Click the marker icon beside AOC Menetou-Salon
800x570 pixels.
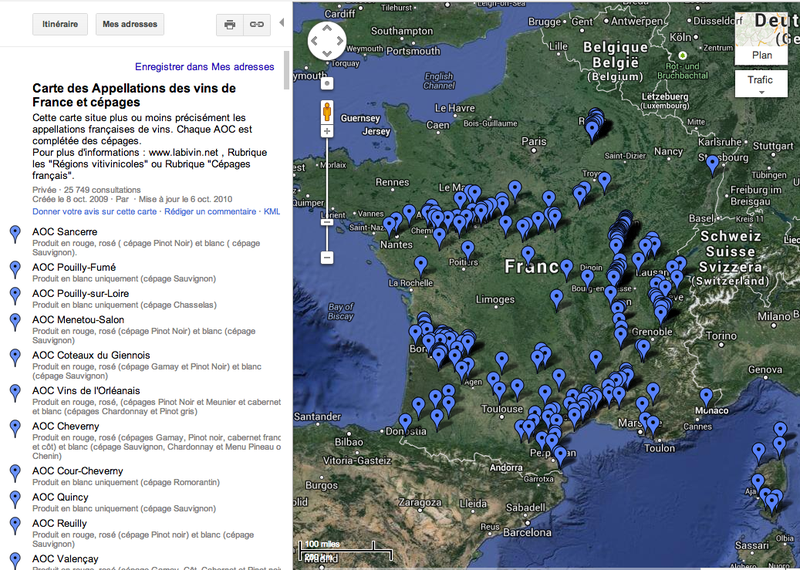coord(15,323)
